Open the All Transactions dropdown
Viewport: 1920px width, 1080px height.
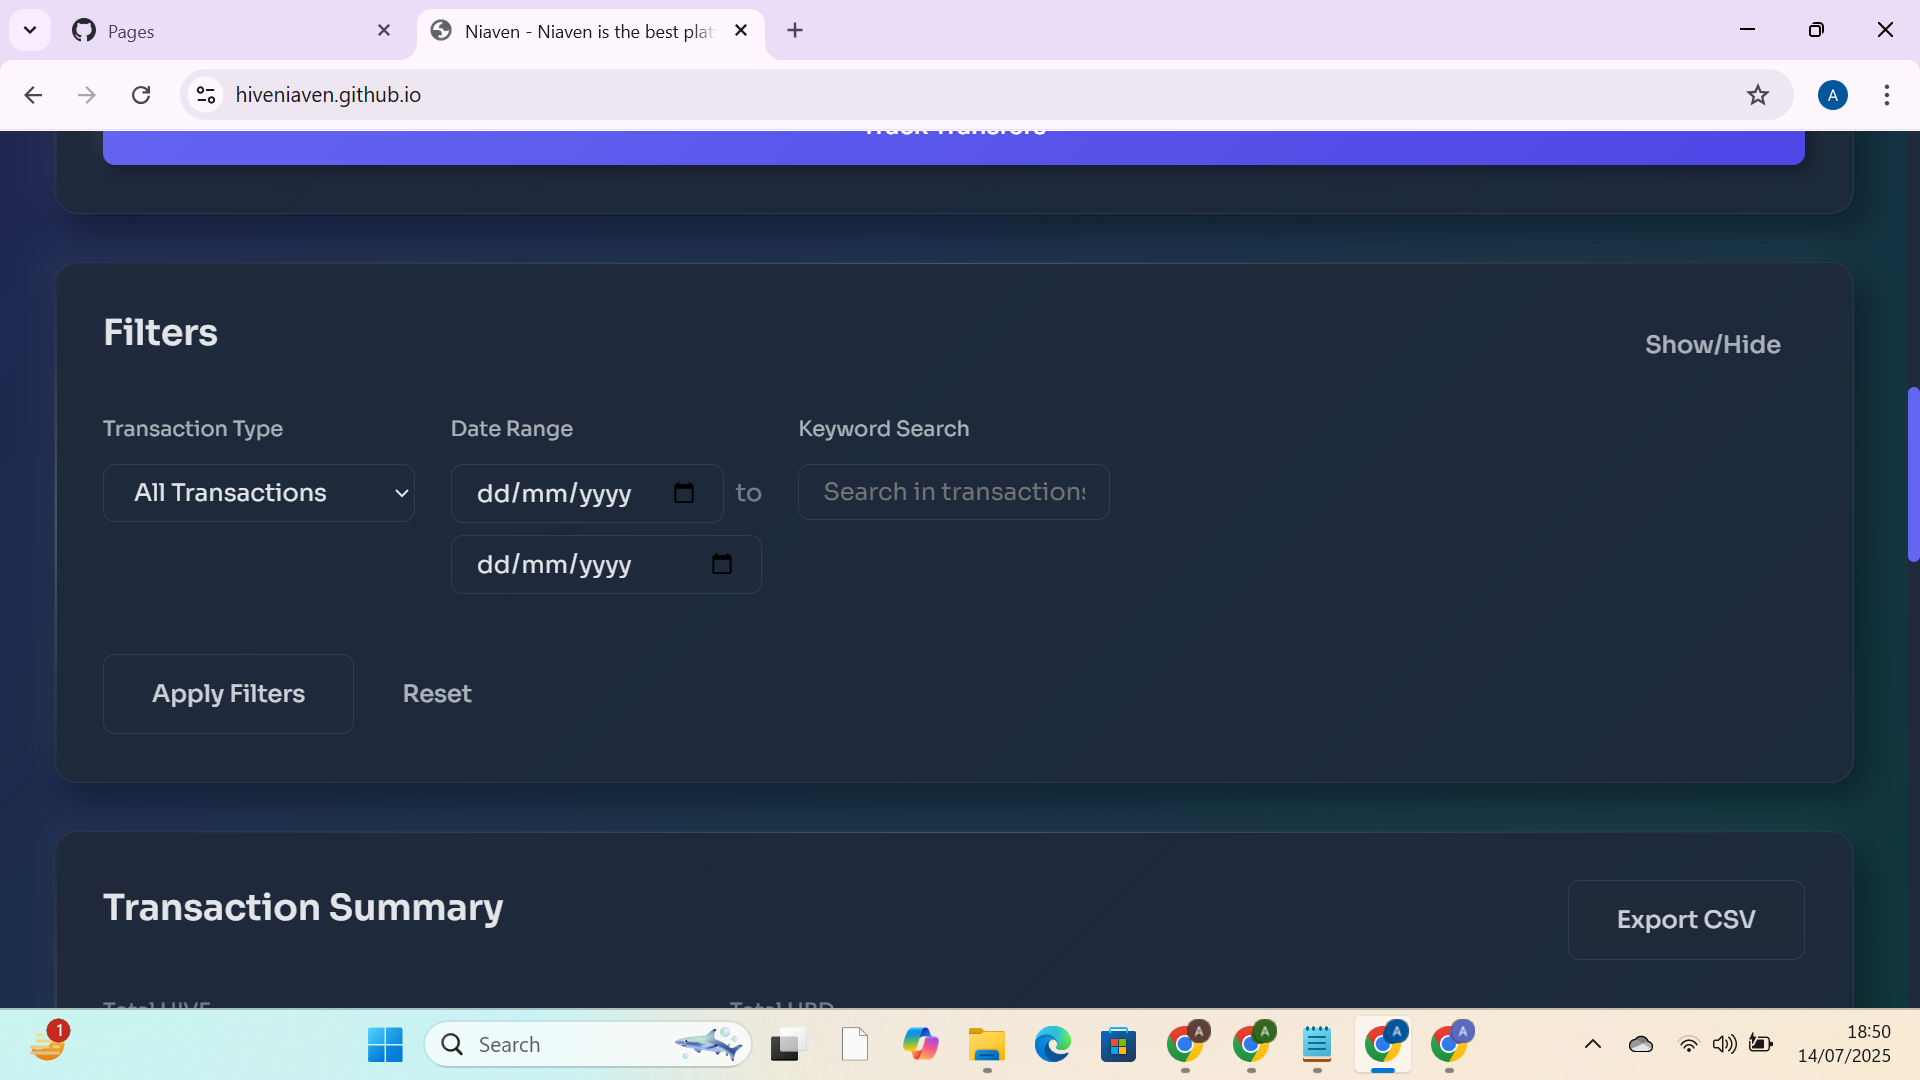click(259, 493)
